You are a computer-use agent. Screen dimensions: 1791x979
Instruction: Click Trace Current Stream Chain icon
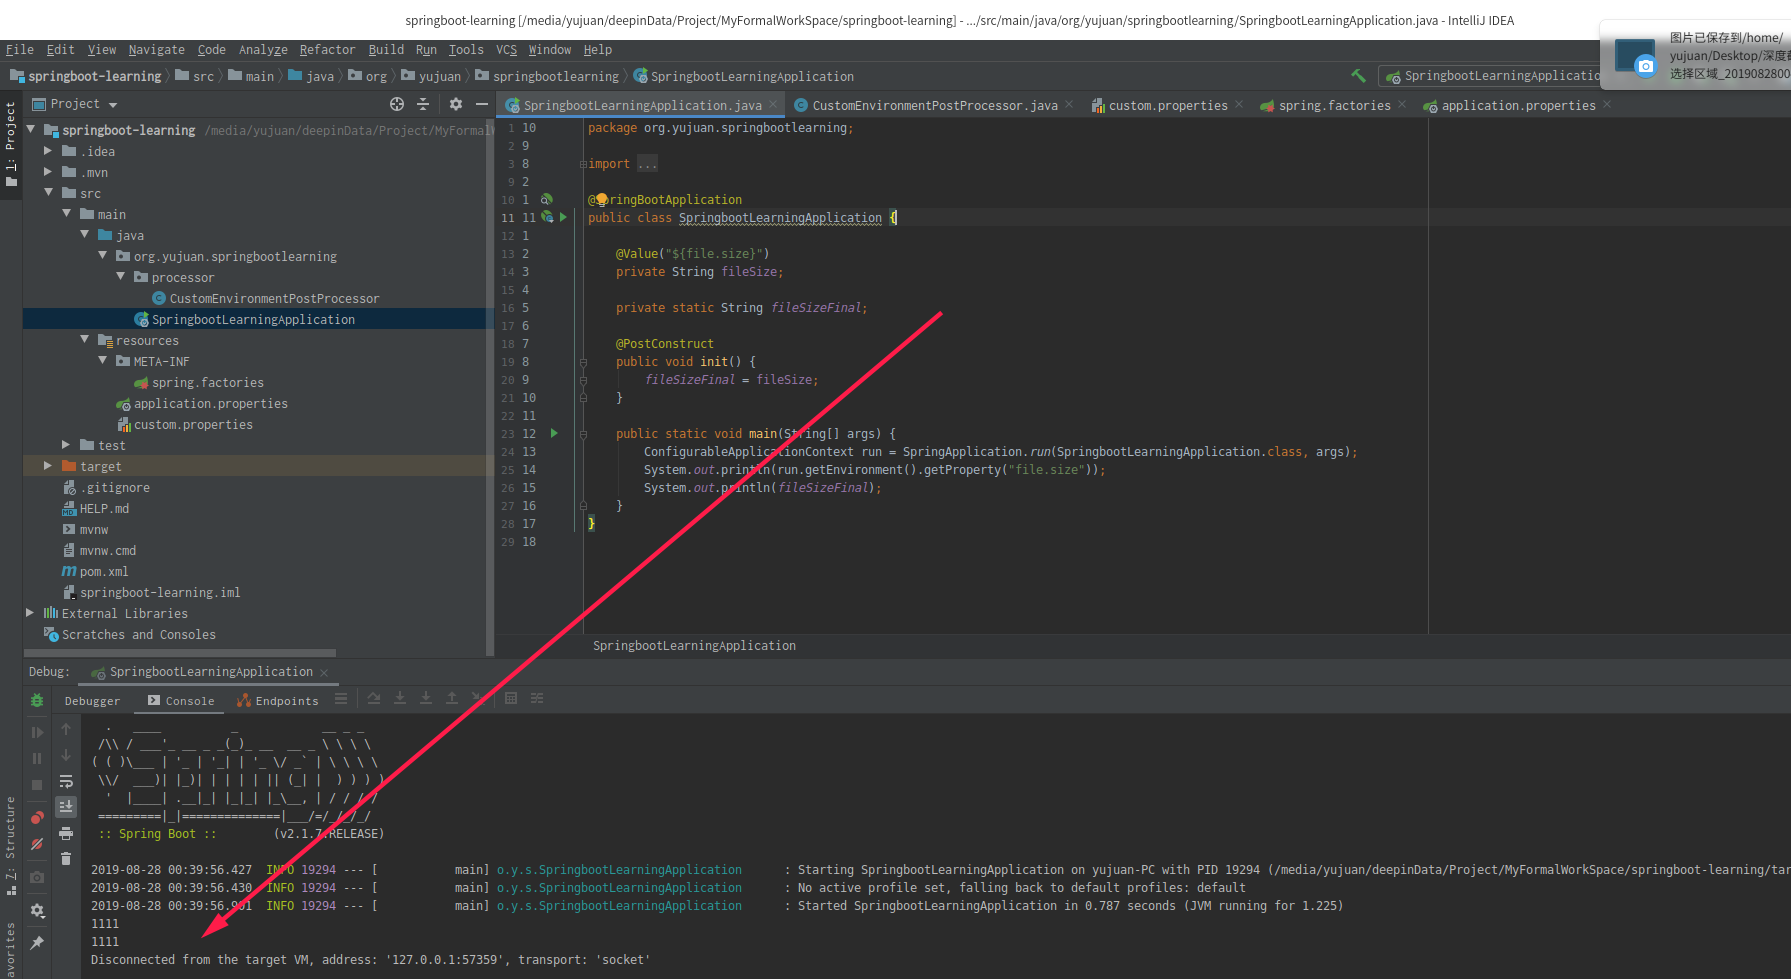pos(537,698)
